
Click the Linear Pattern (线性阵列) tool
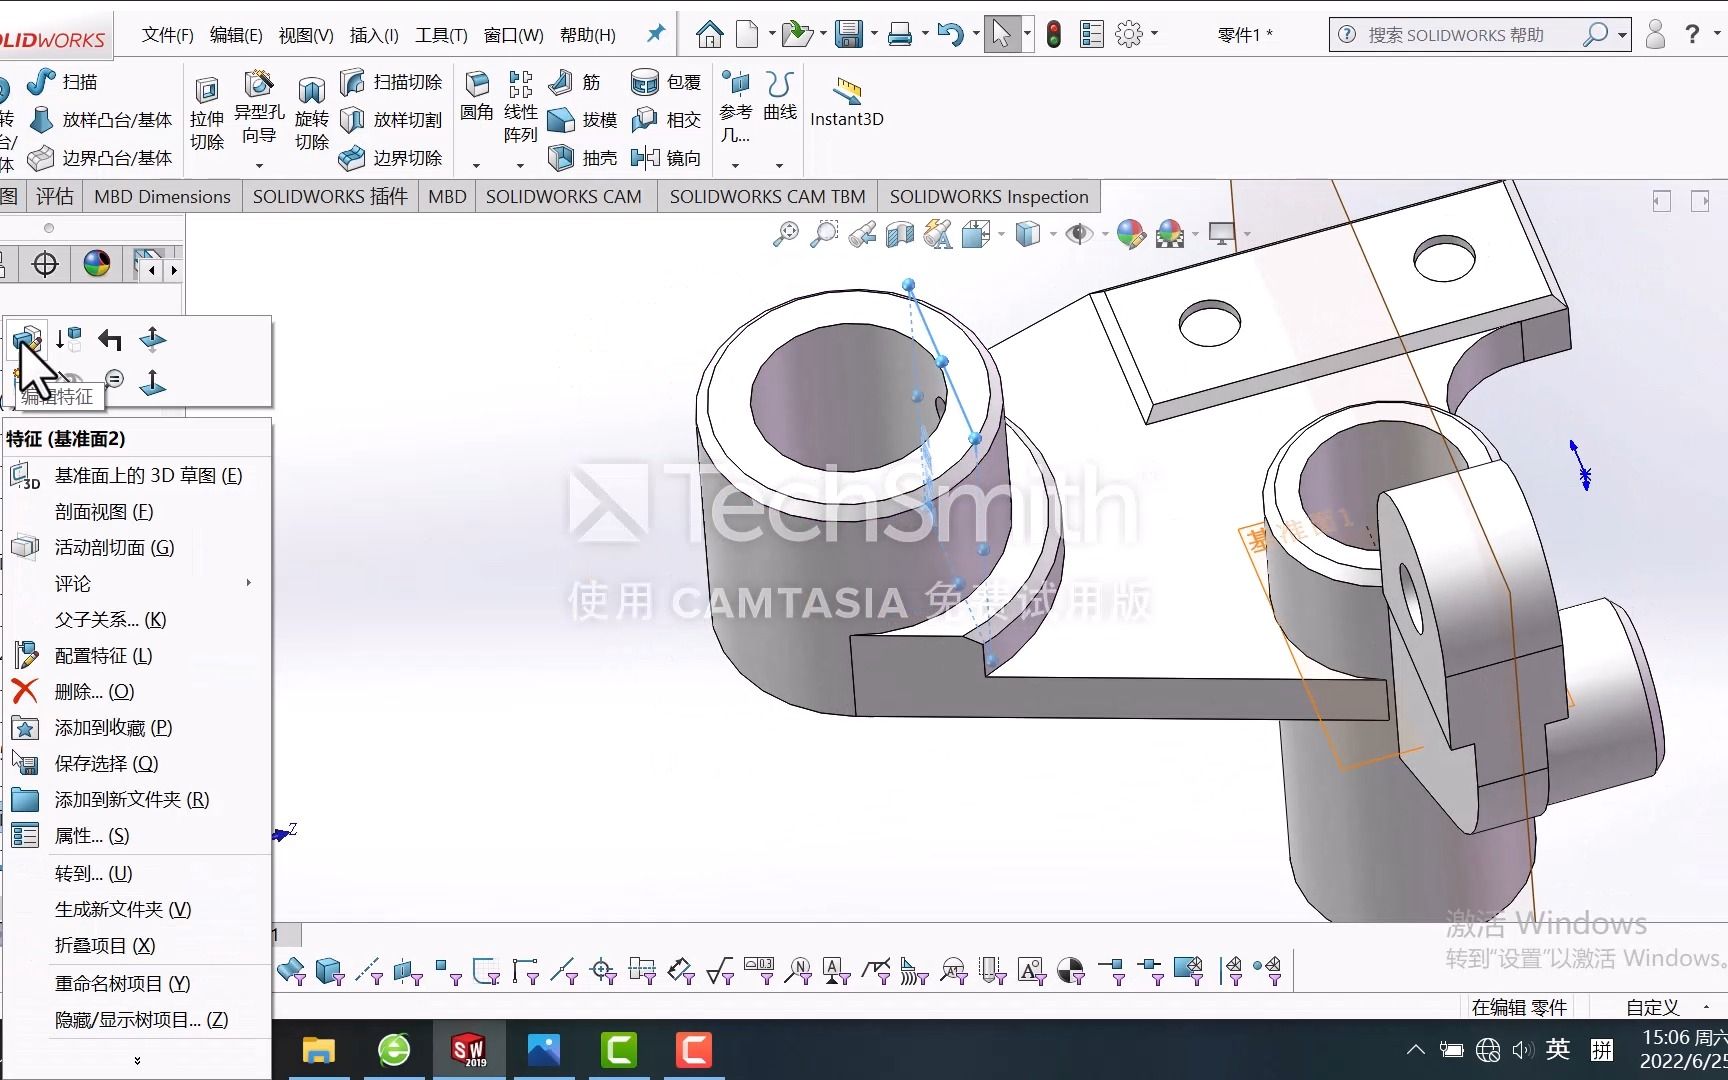pyautogui.click(x=520, y=108)
